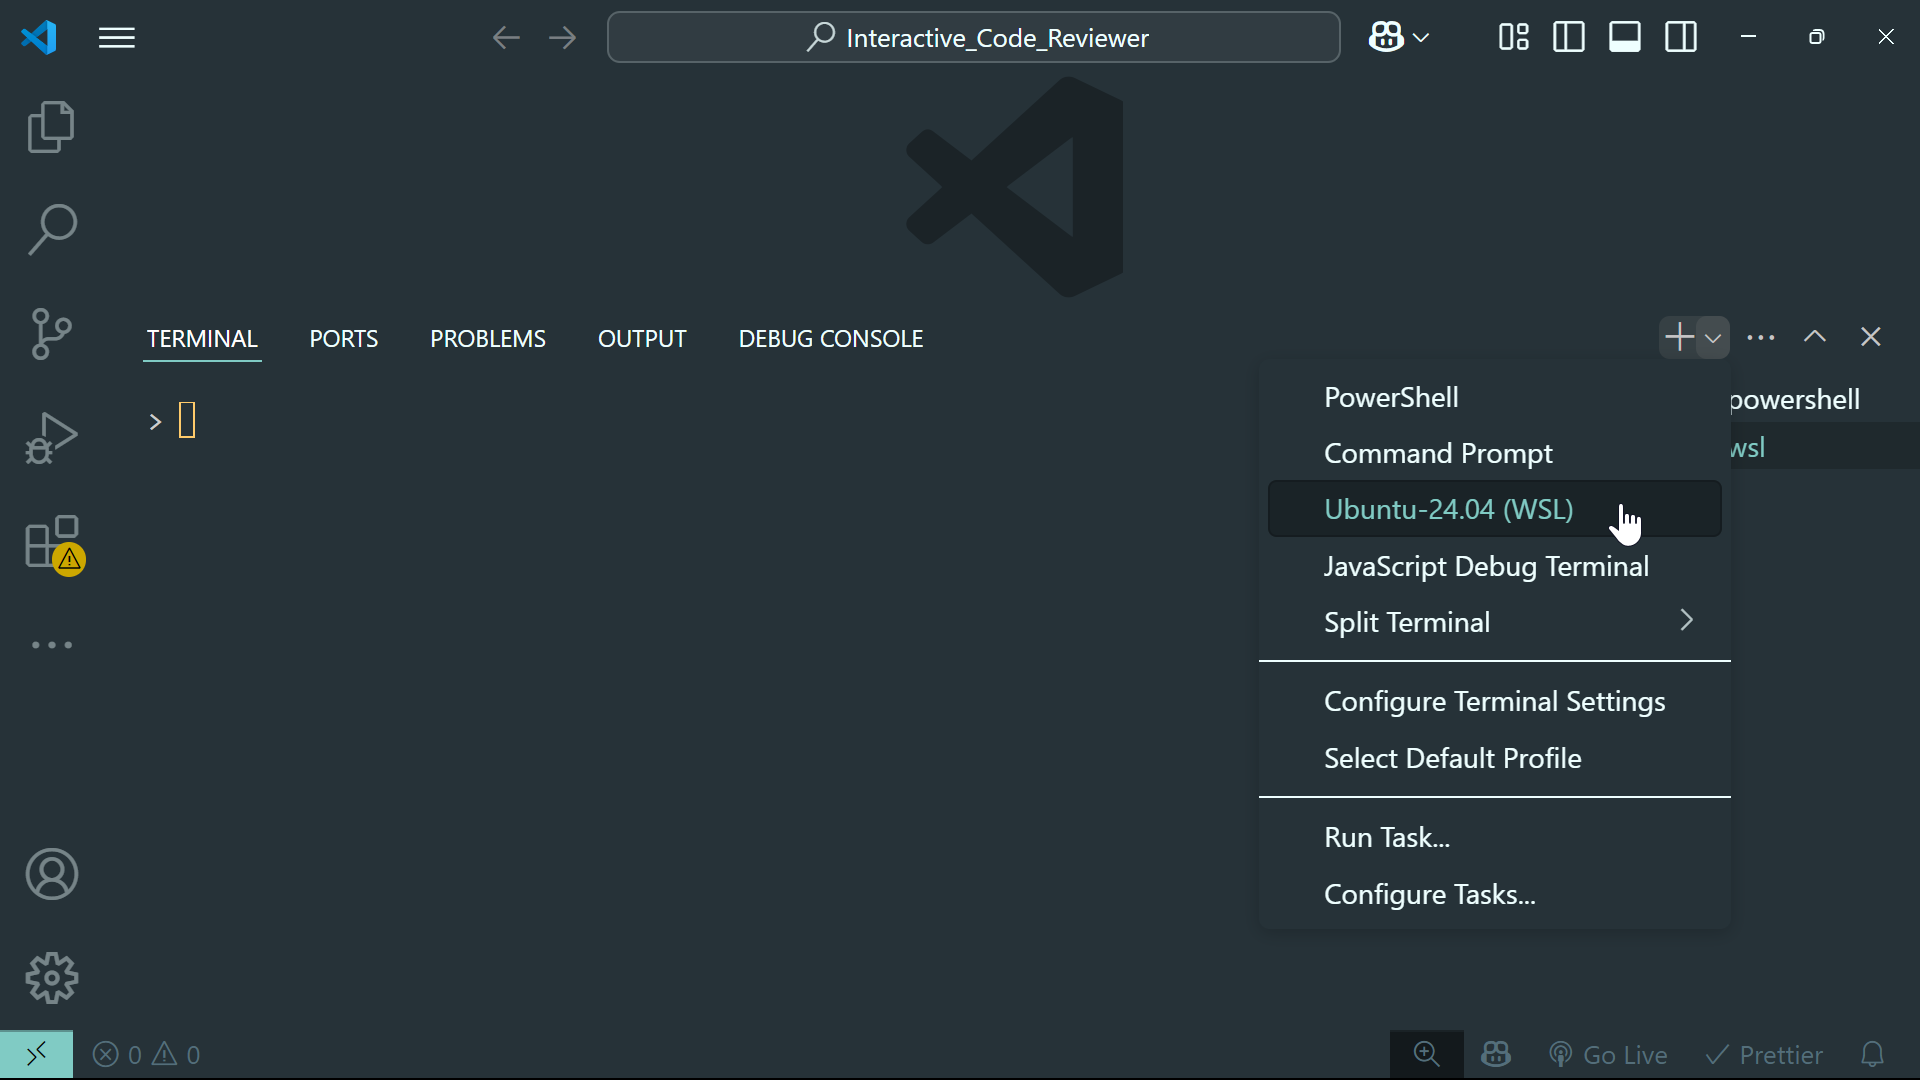This screenshot has height=1080, width=1920.
Task: Expand the Split Terminal submenu
Action: 1495,622
